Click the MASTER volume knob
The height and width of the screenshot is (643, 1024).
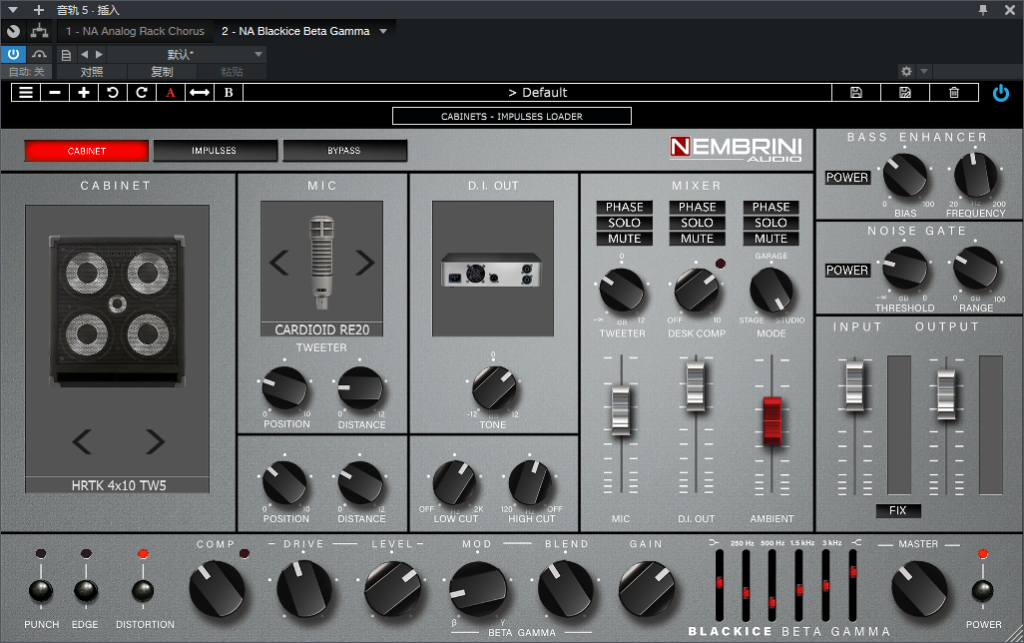[920, 589]
